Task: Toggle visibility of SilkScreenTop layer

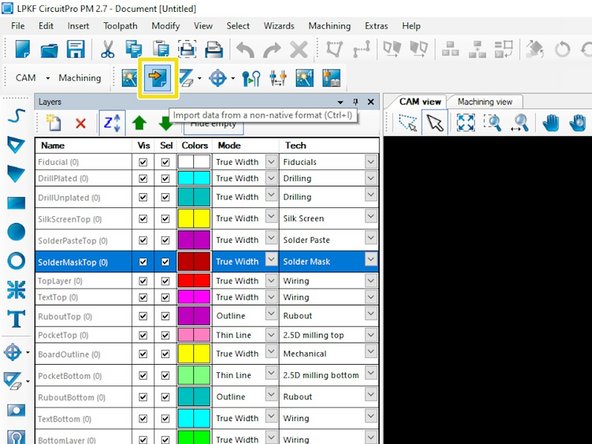Action: tap(143, 219)
